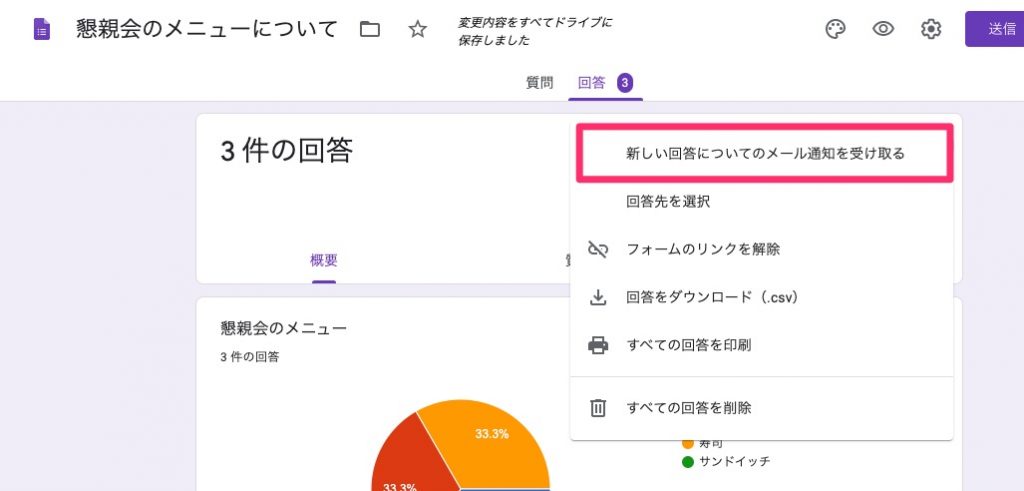Open the settings gear icon
Viewport: 1024px width, 491px height.
tap(931, 29)
